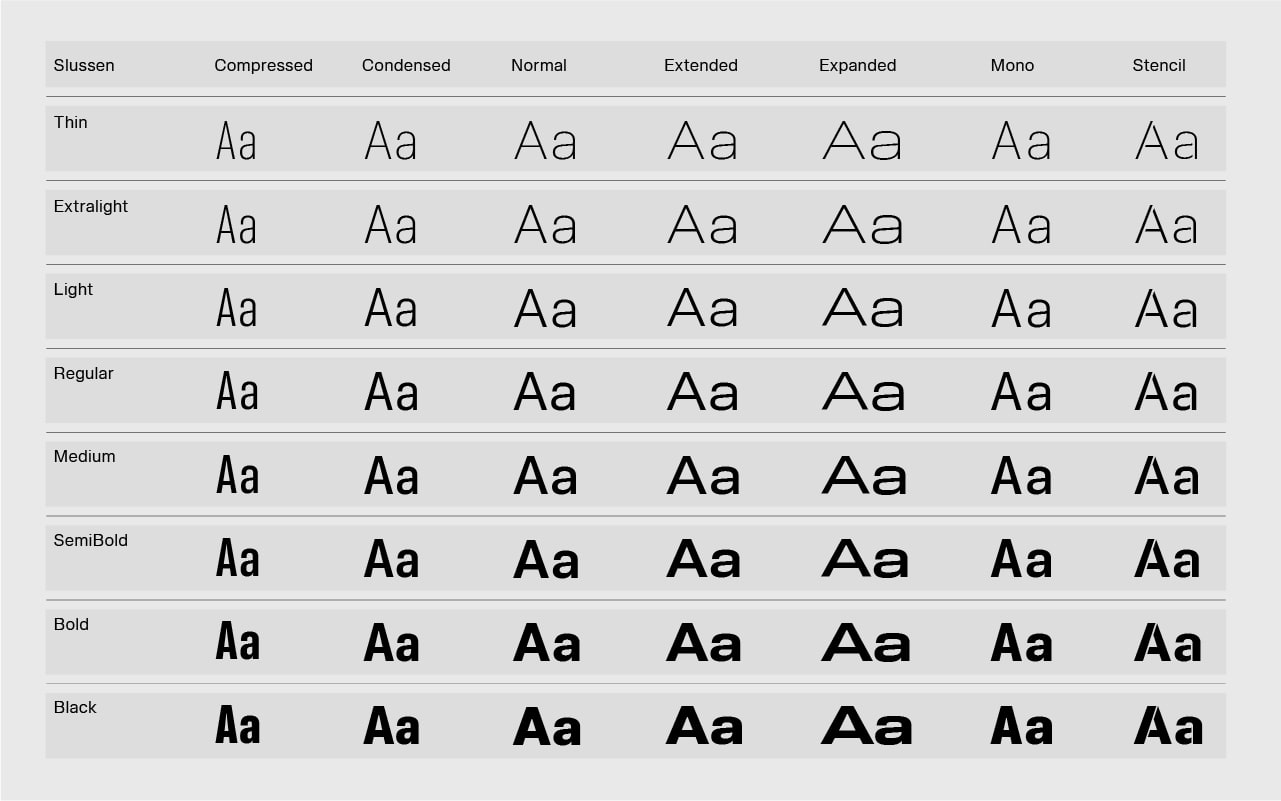Click the Black weight row label
Image resolution: width=1281 pixels, height=801 pixels.
click(75, 708)
